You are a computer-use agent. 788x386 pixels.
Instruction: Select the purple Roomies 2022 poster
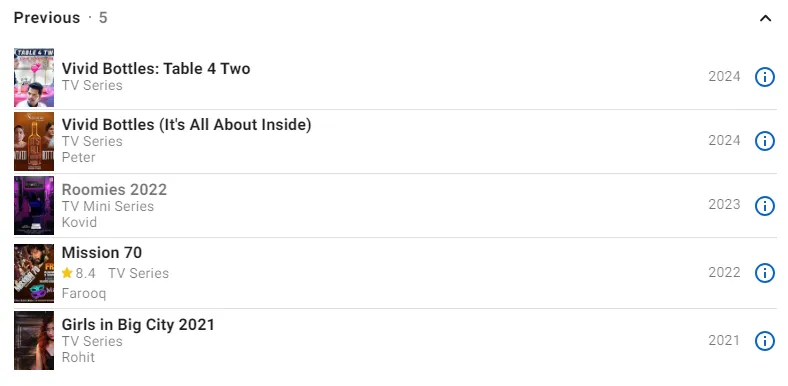(34, 206)
